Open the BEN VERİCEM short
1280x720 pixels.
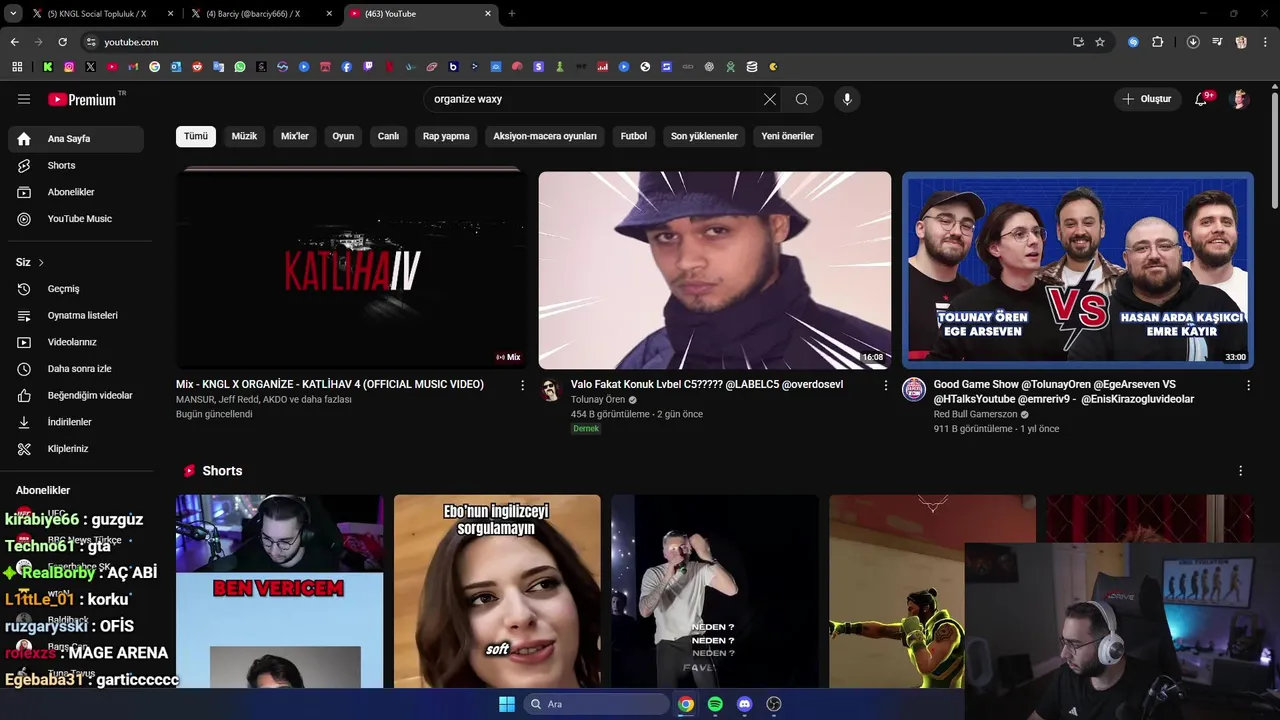(280, 592)
